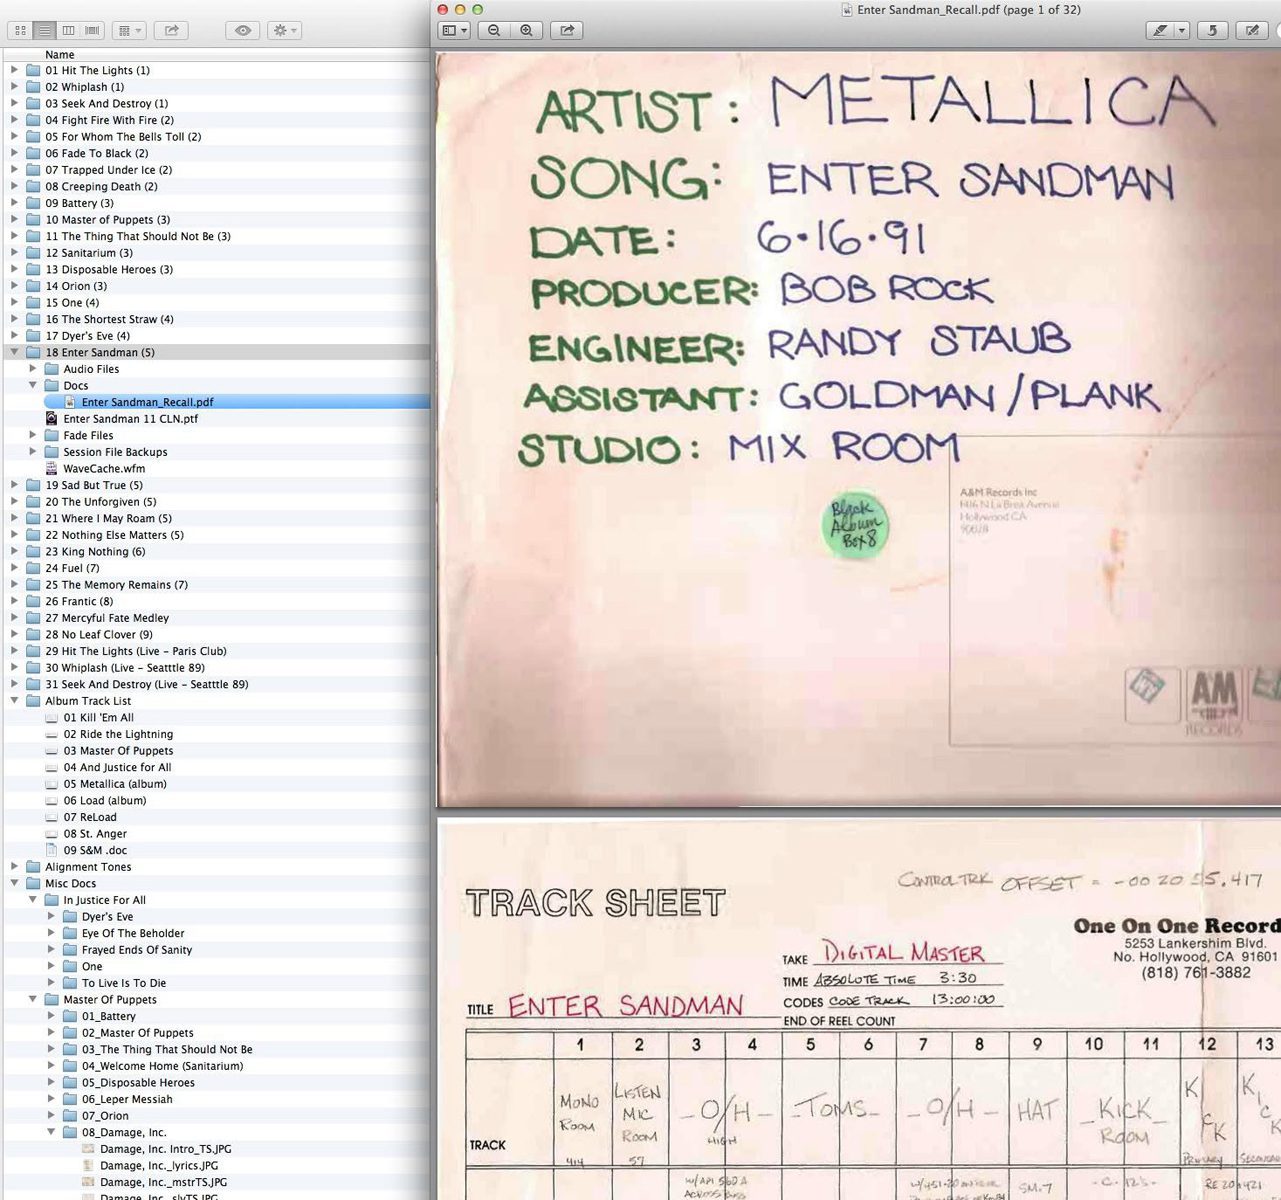Viewport: 1281px width, 1200px height.
Task: Click the PDF proxy icon in Preview title
Action: click(x=847, y=10)
